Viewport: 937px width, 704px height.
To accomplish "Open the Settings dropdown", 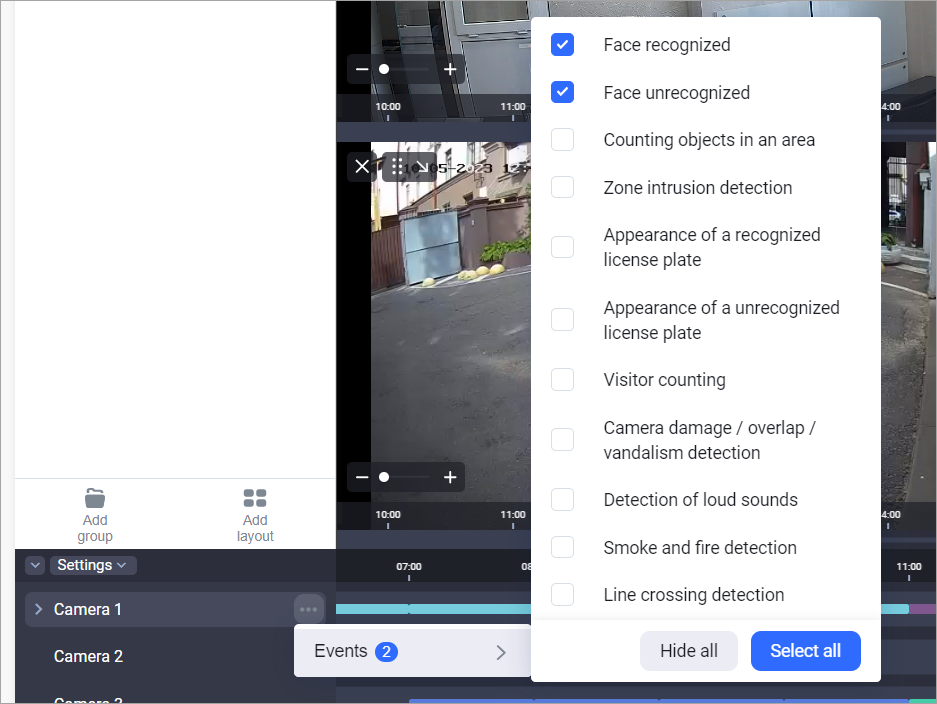I will tap(93, 565).
